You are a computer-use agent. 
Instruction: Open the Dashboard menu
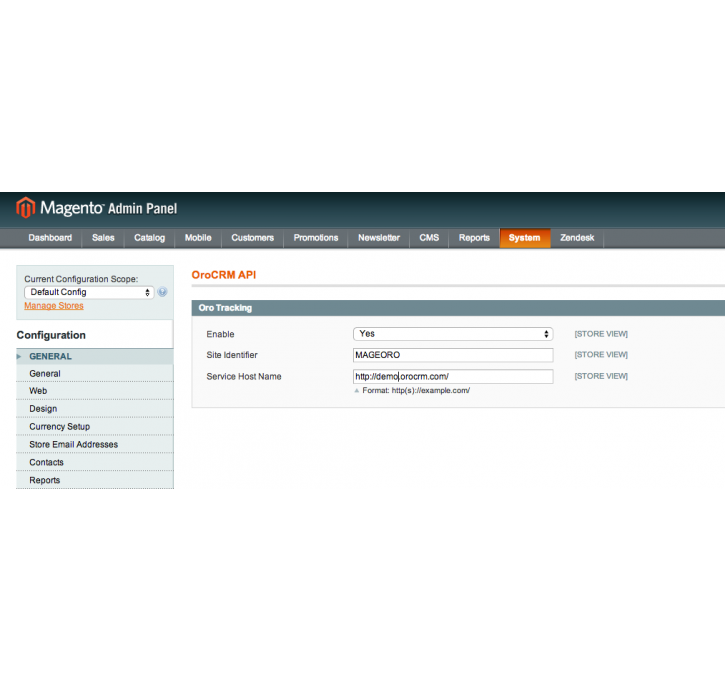pos(50,238)
